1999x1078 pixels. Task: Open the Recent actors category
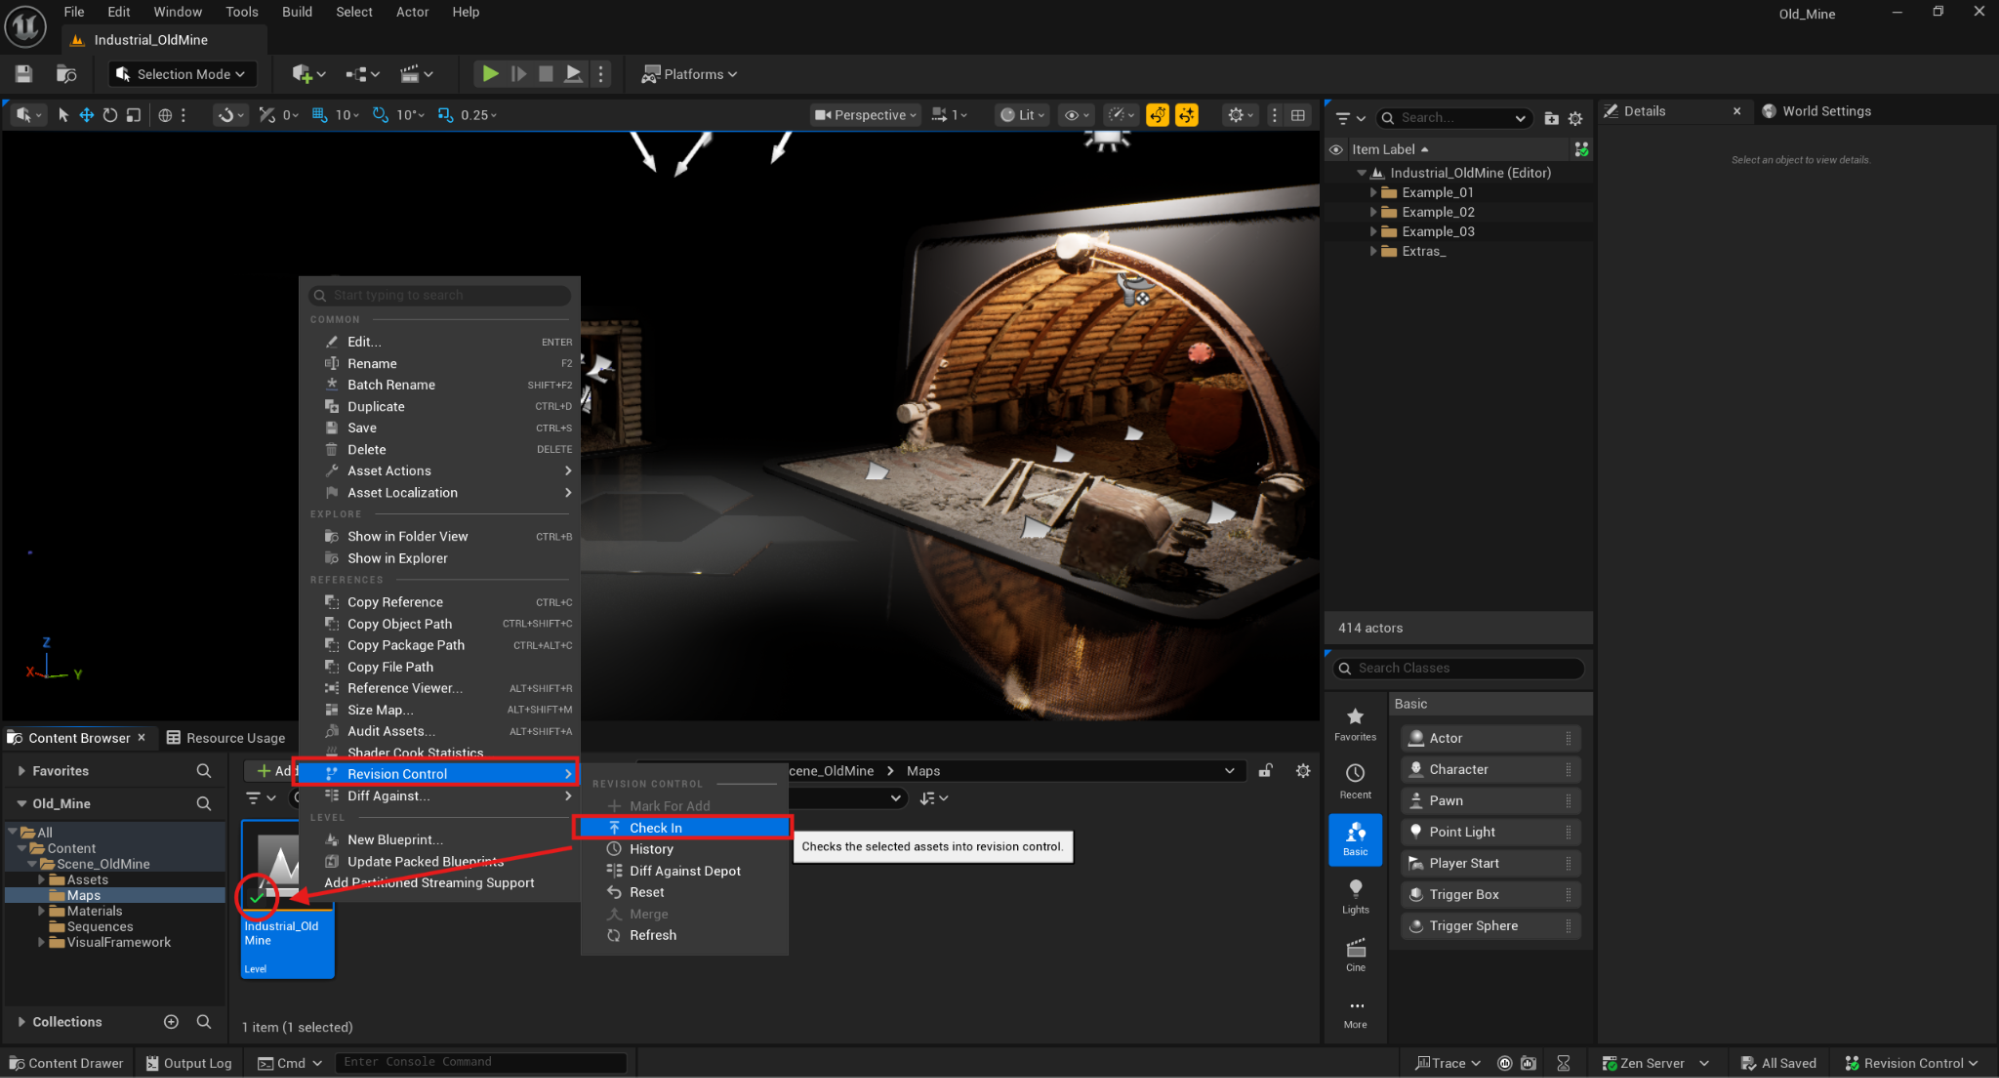click(1355, 780)
